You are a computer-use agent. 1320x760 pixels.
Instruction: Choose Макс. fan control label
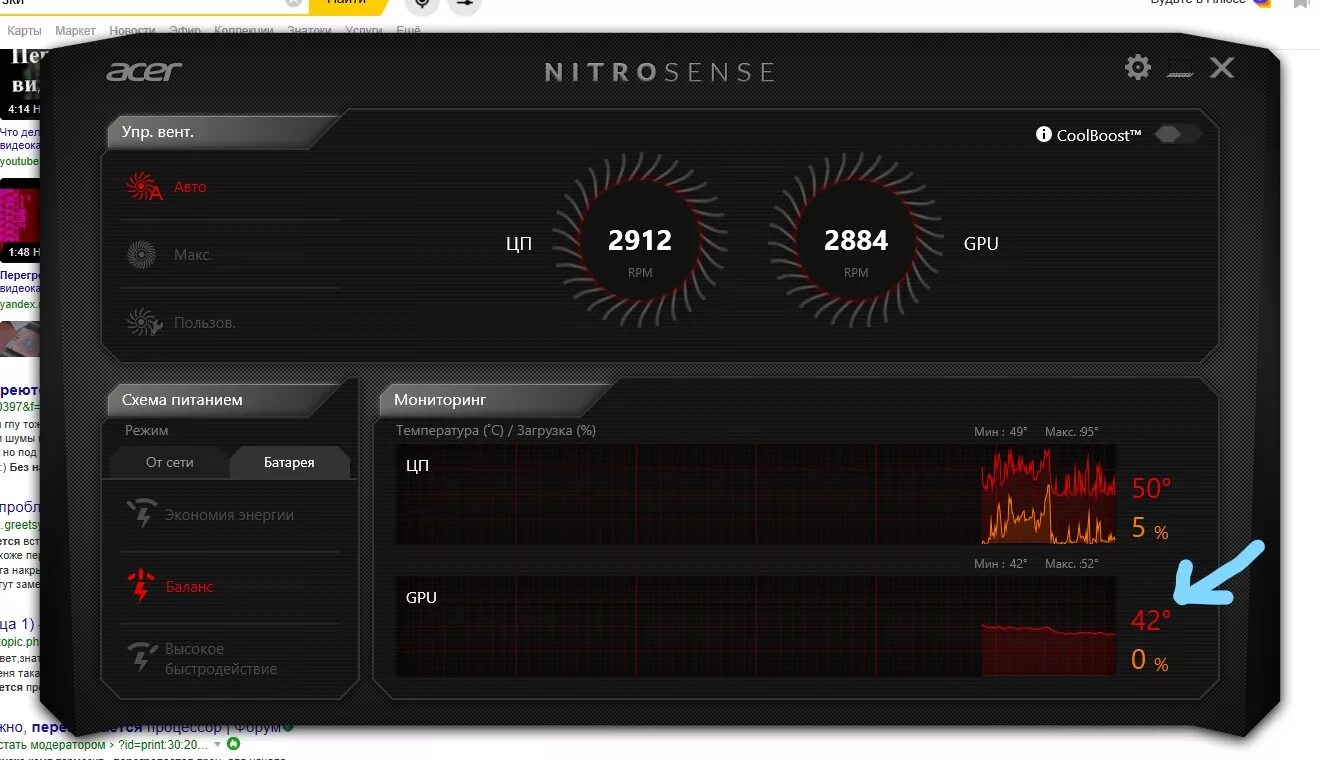[193, 255]
